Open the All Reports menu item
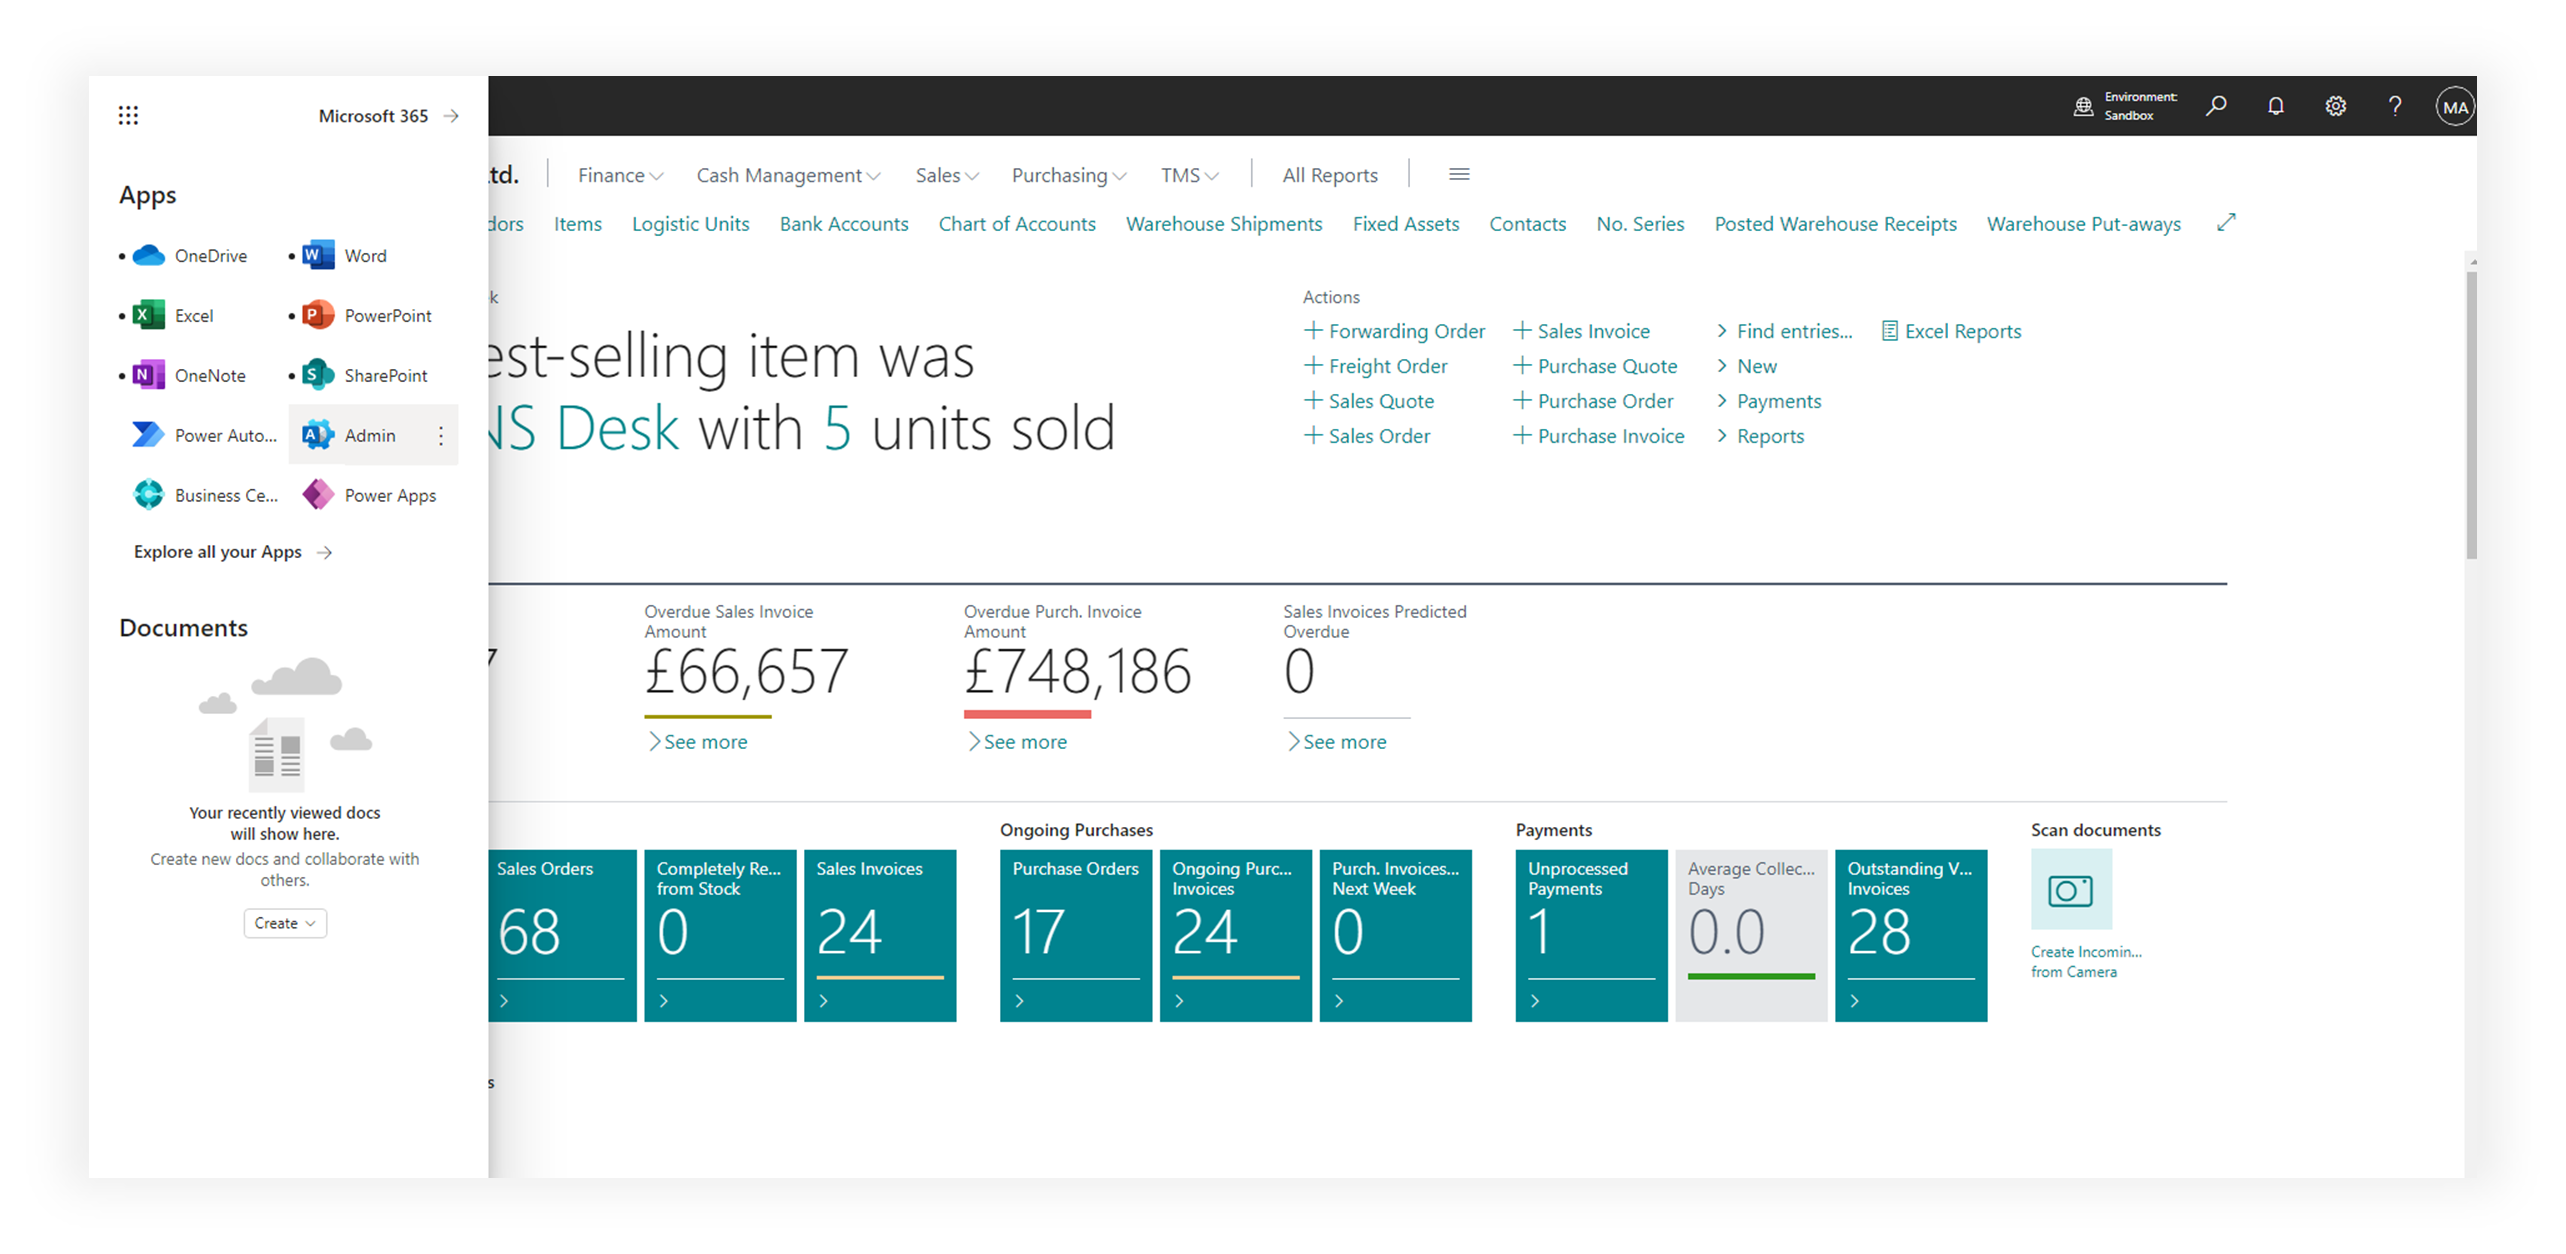 (x=1330, y=175)
